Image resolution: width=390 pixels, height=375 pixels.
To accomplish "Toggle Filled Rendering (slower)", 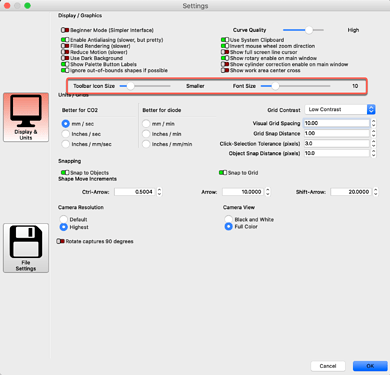I will pyautogui.click(x=65, y=46).
